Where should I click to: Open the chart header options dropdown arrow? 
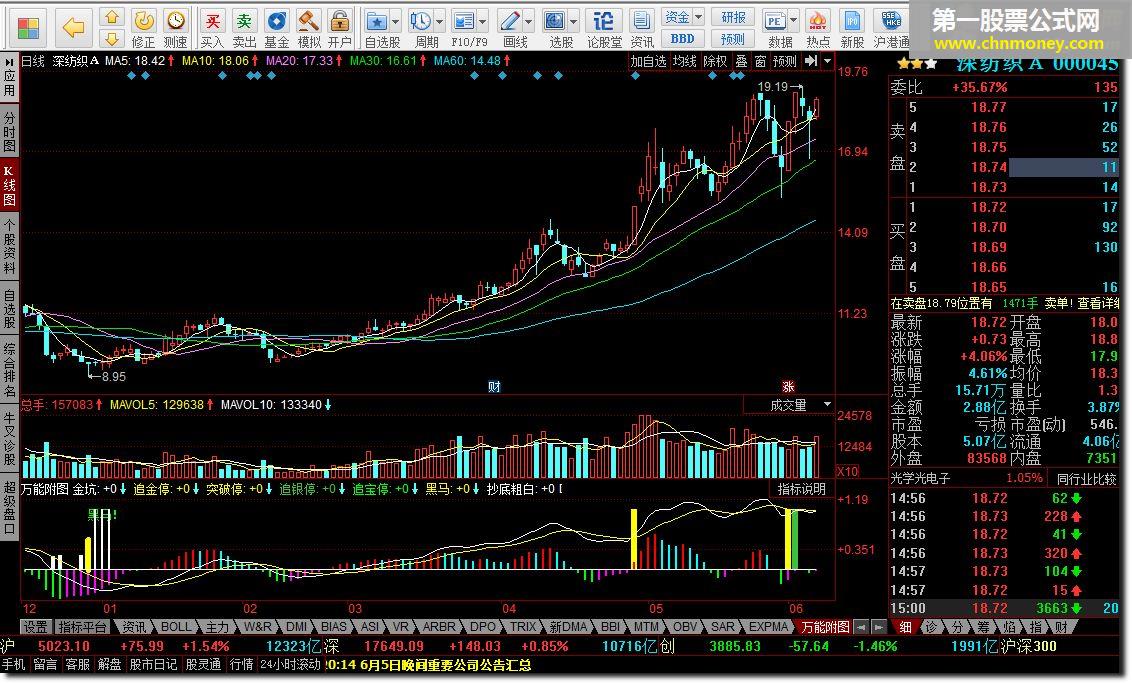point(827,61)
